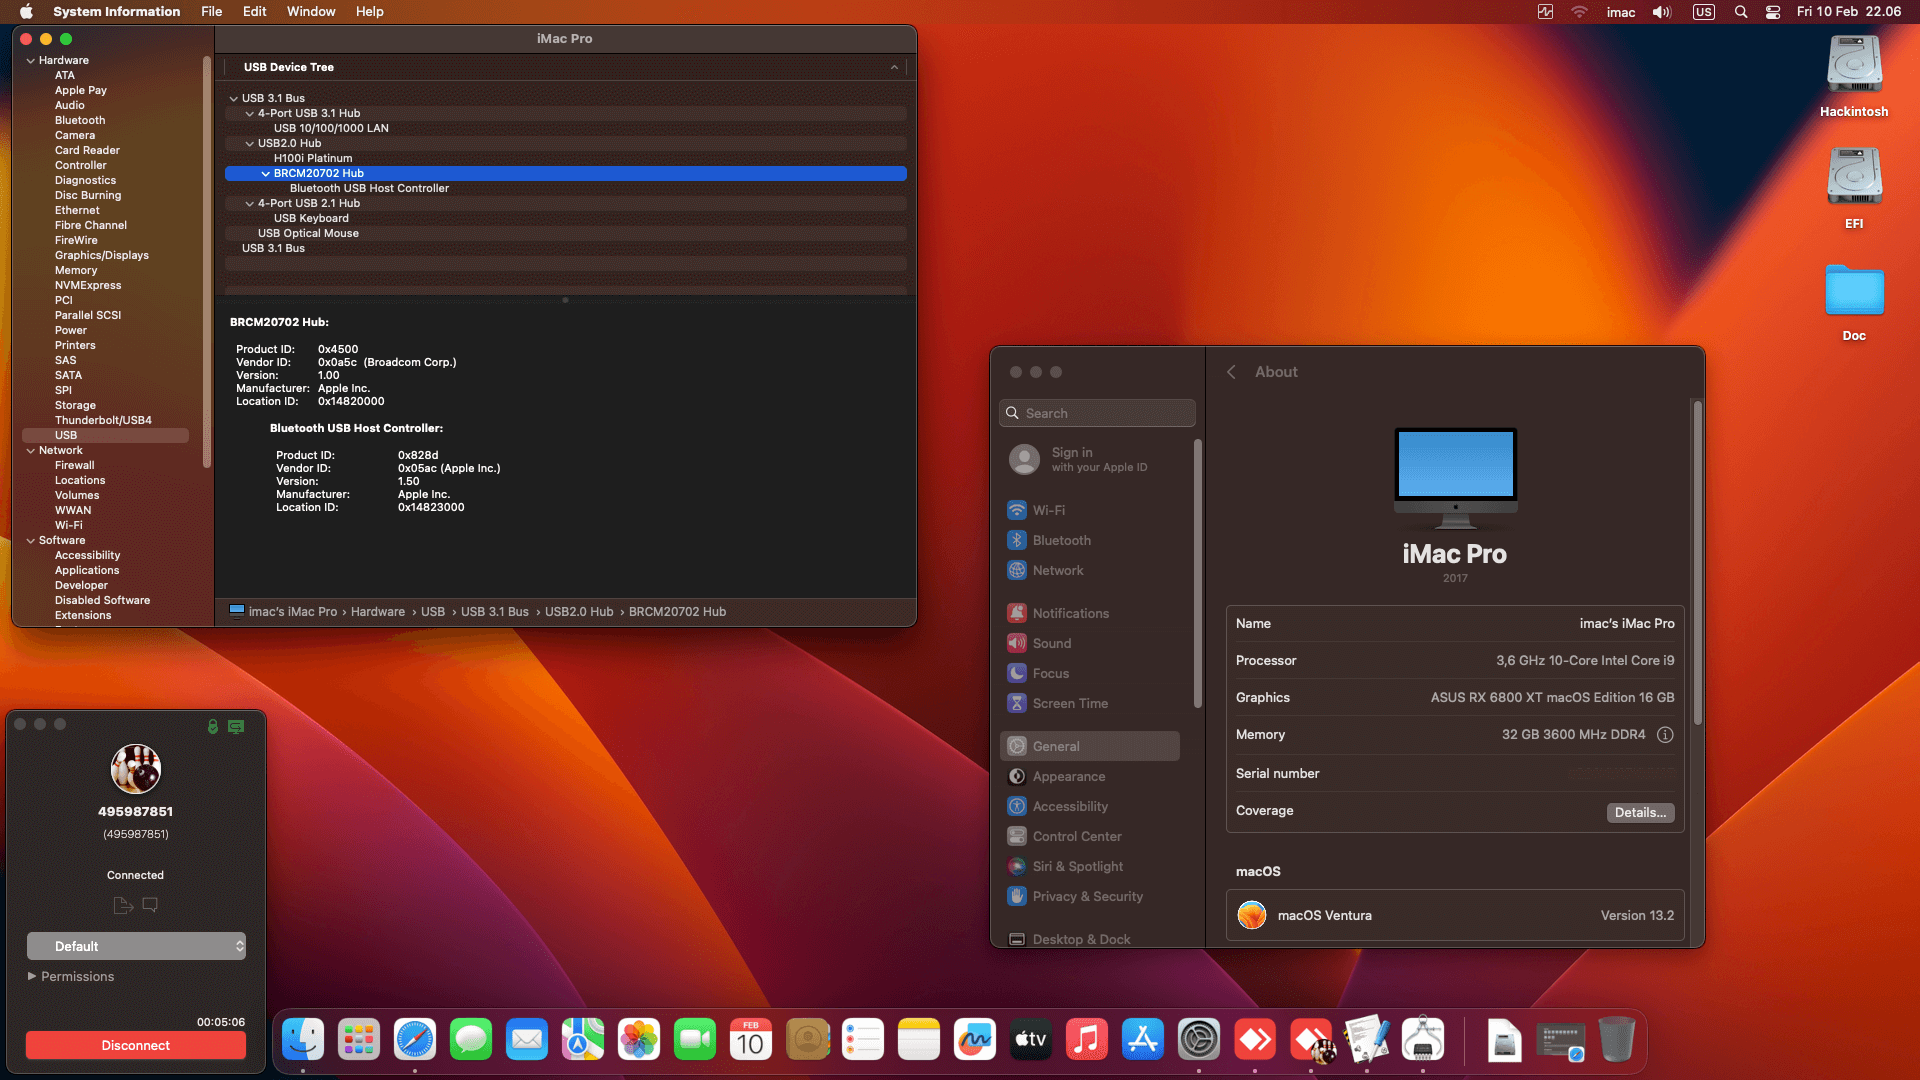Launch App Store from the Dock
The width and height of the screenshot is (1920, 1080).
pos(1142,1040)
